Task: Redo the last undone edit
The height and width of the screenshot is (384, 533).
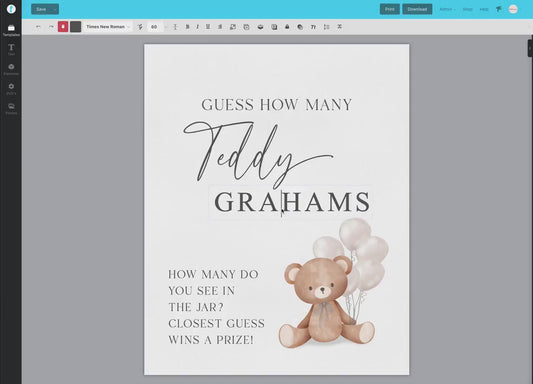Action: pos(51,27)
